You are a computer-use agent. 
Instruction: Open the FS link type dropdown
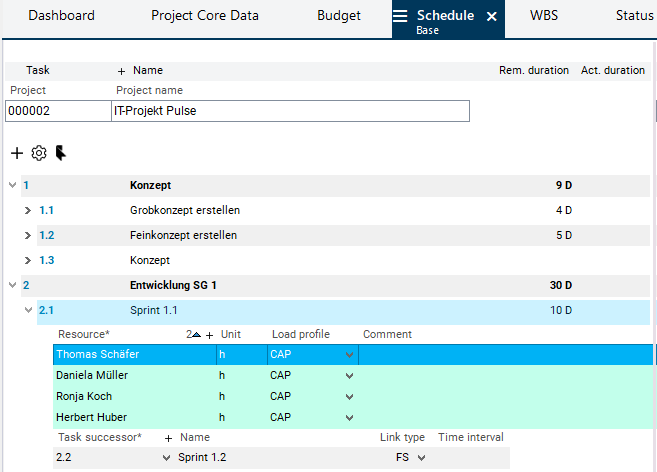pyautogui.click(x=421, y=458)
